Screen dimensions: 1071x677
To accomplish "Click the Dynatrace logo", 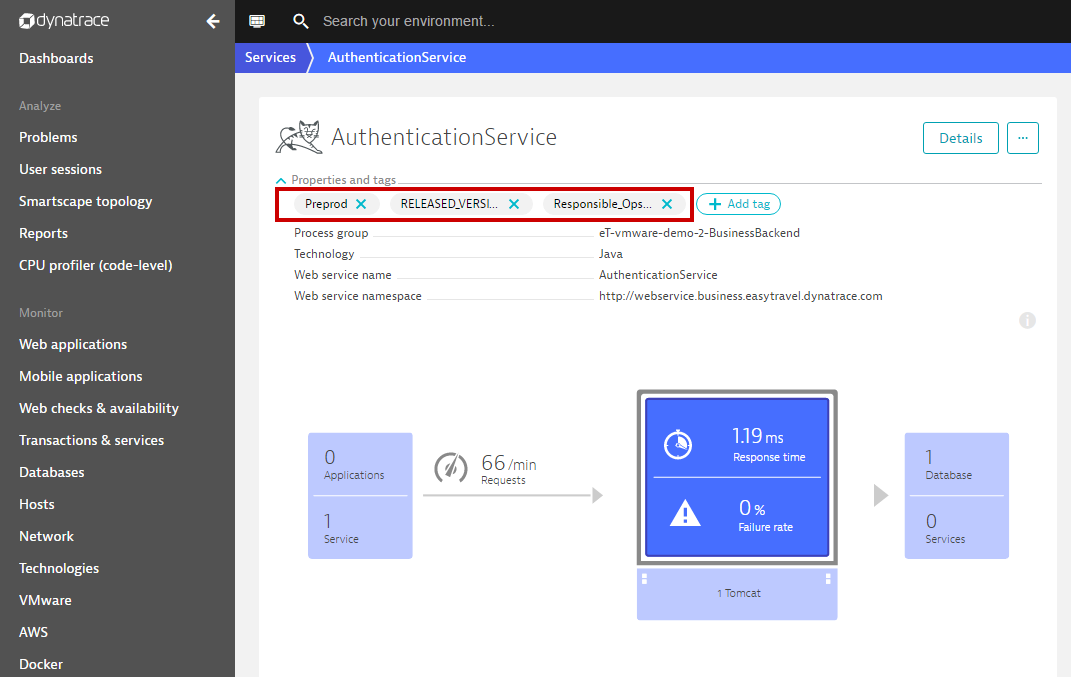I will [x=64, y=21].
